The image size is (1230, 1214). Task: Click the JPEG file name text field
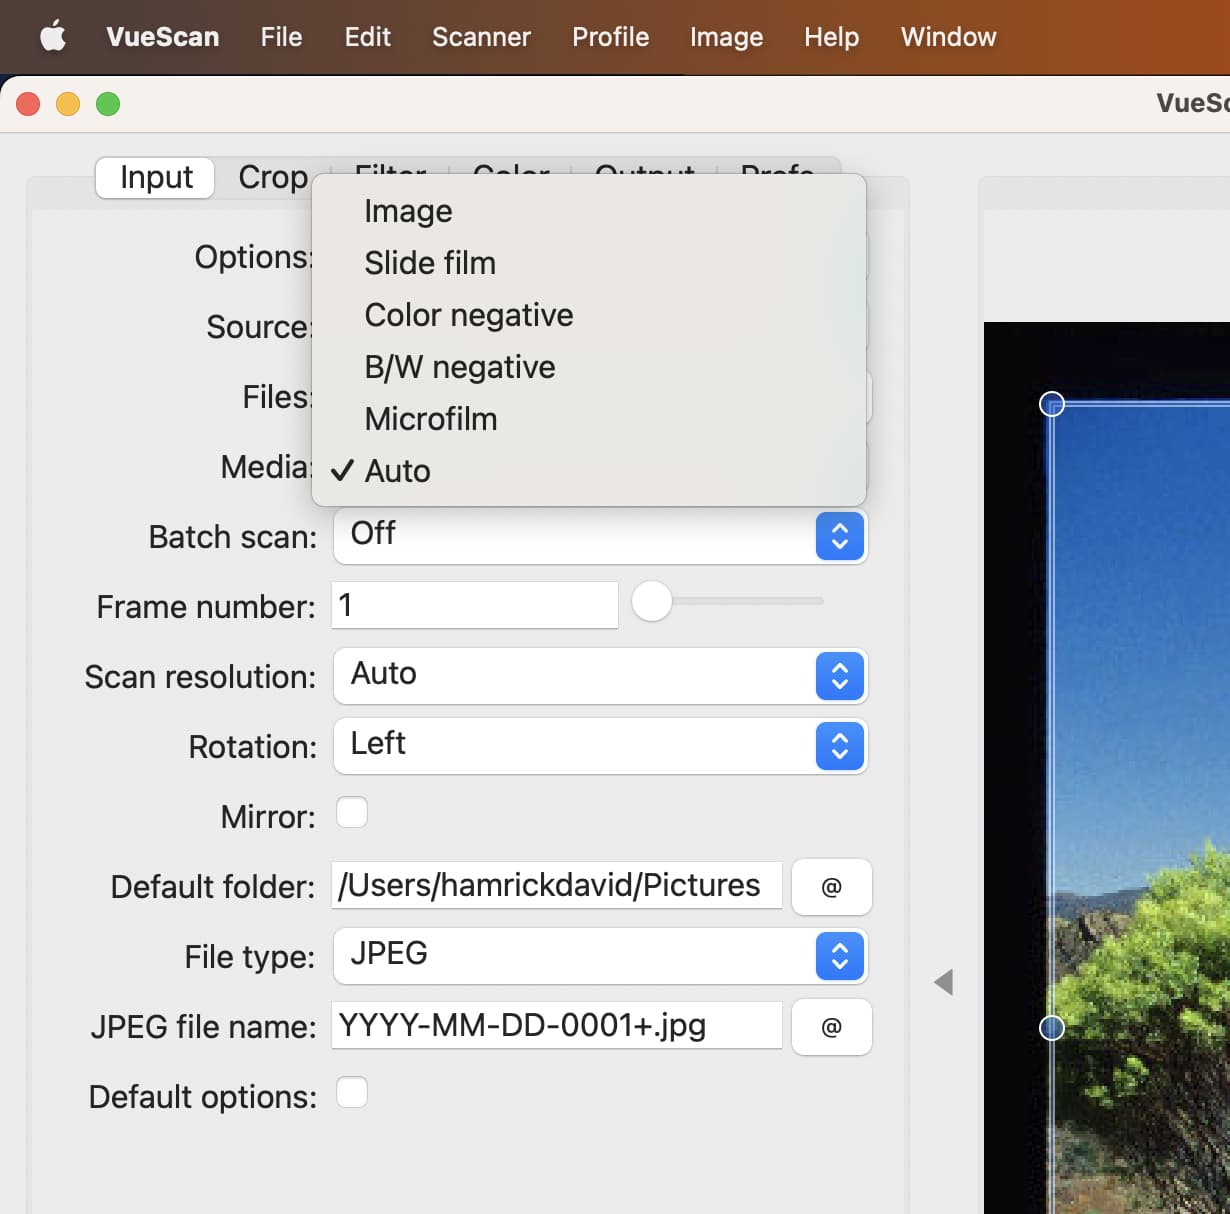(x=556, y=1026)
